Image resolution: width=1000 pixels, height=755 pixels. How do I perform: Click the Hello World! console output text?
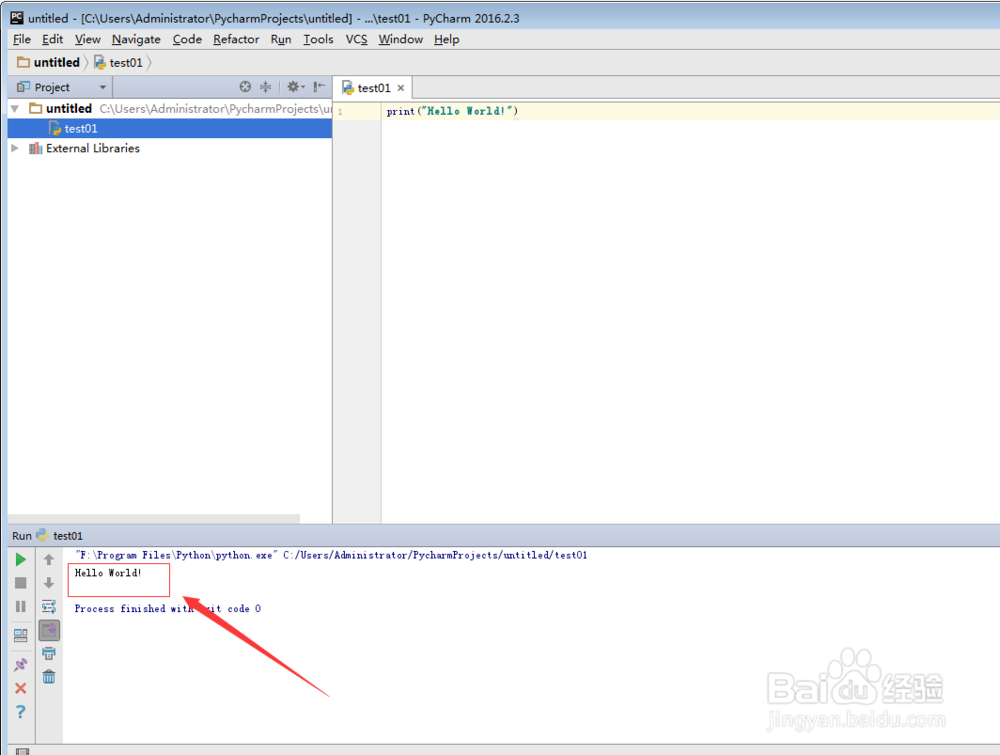pos(108,573)
